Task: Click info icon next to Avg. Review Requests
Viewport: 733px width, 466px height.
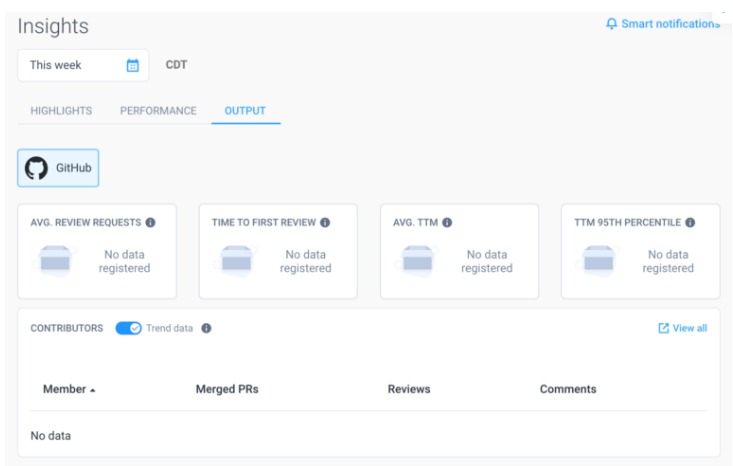Action: pyautogui.click(x=150, y=222)
